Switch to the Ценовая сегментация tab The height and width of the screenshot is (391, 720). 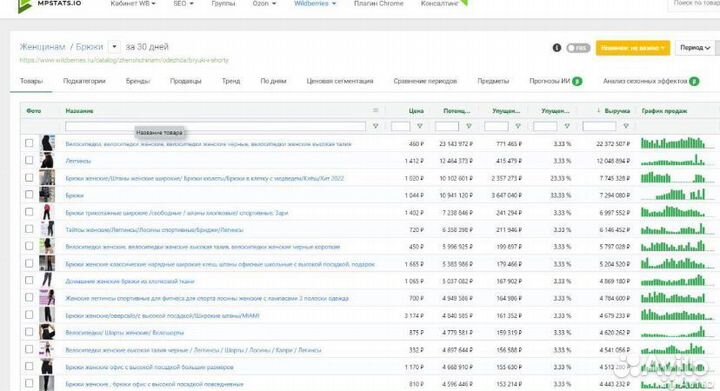click(x=340, y=81)
